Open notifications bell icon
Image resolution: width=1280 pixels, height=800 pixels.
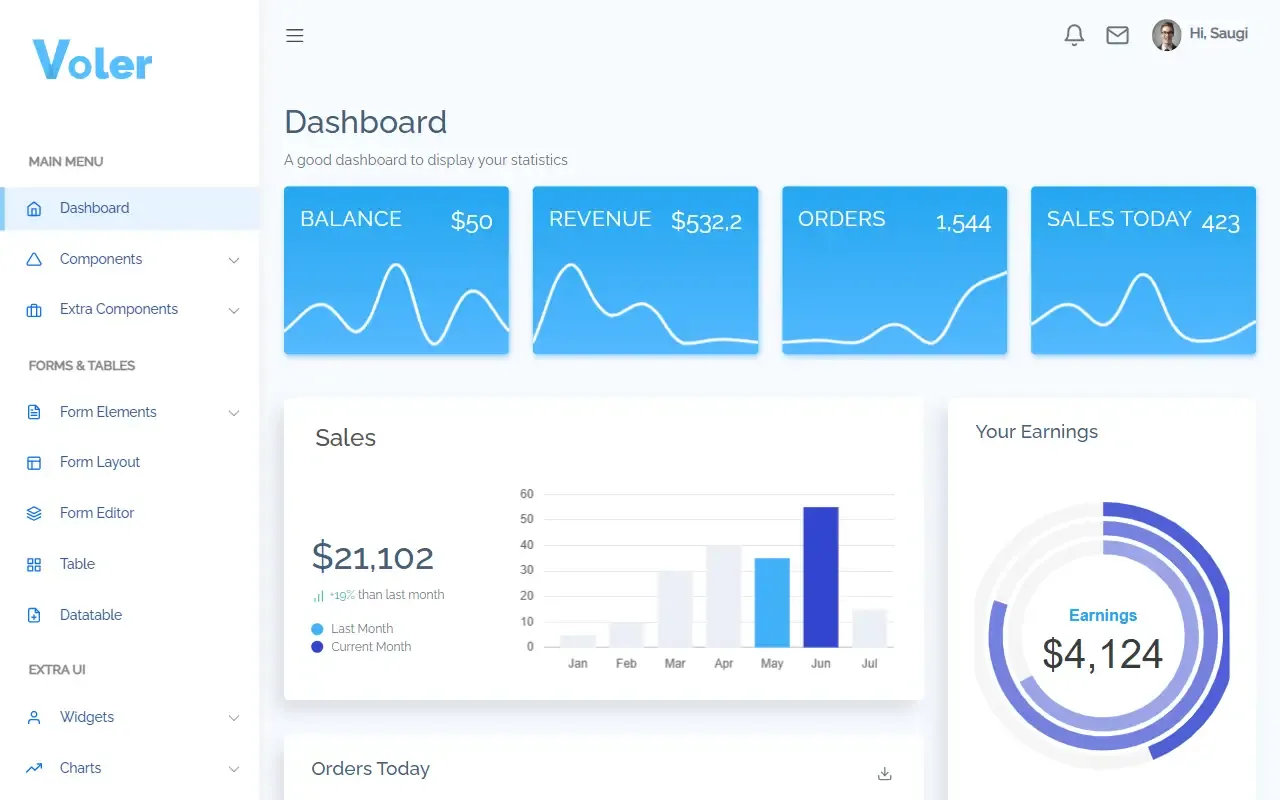[x=1074, y=35]
